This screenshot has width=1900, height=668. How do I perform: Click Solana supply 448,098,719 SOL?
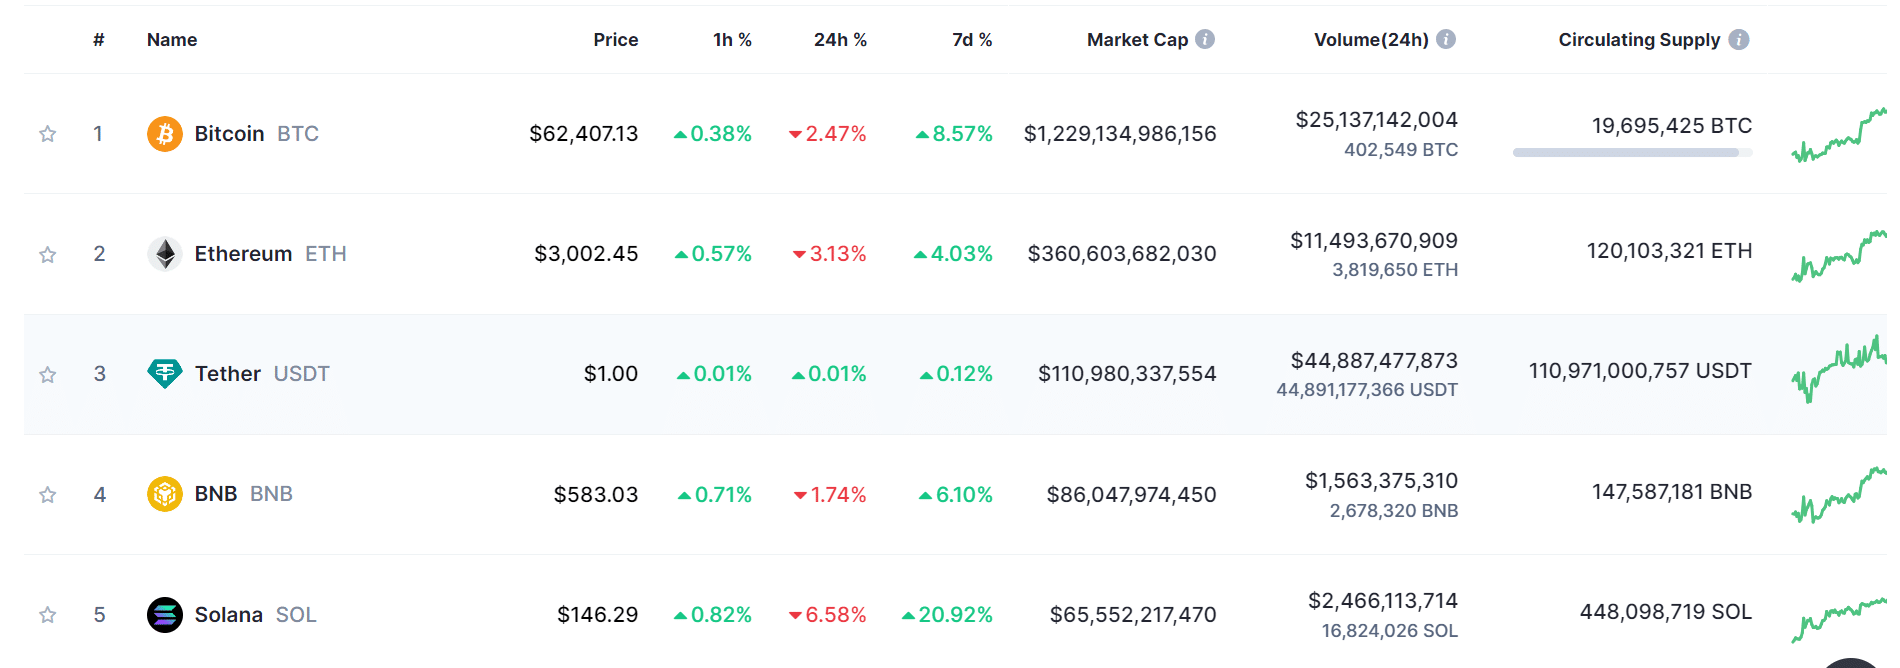pyautogui.click(x=1666, y=612)
